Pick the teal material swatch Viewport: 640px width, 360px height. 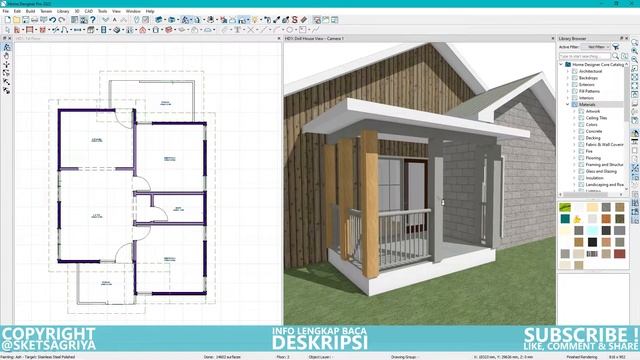[565, 219]
